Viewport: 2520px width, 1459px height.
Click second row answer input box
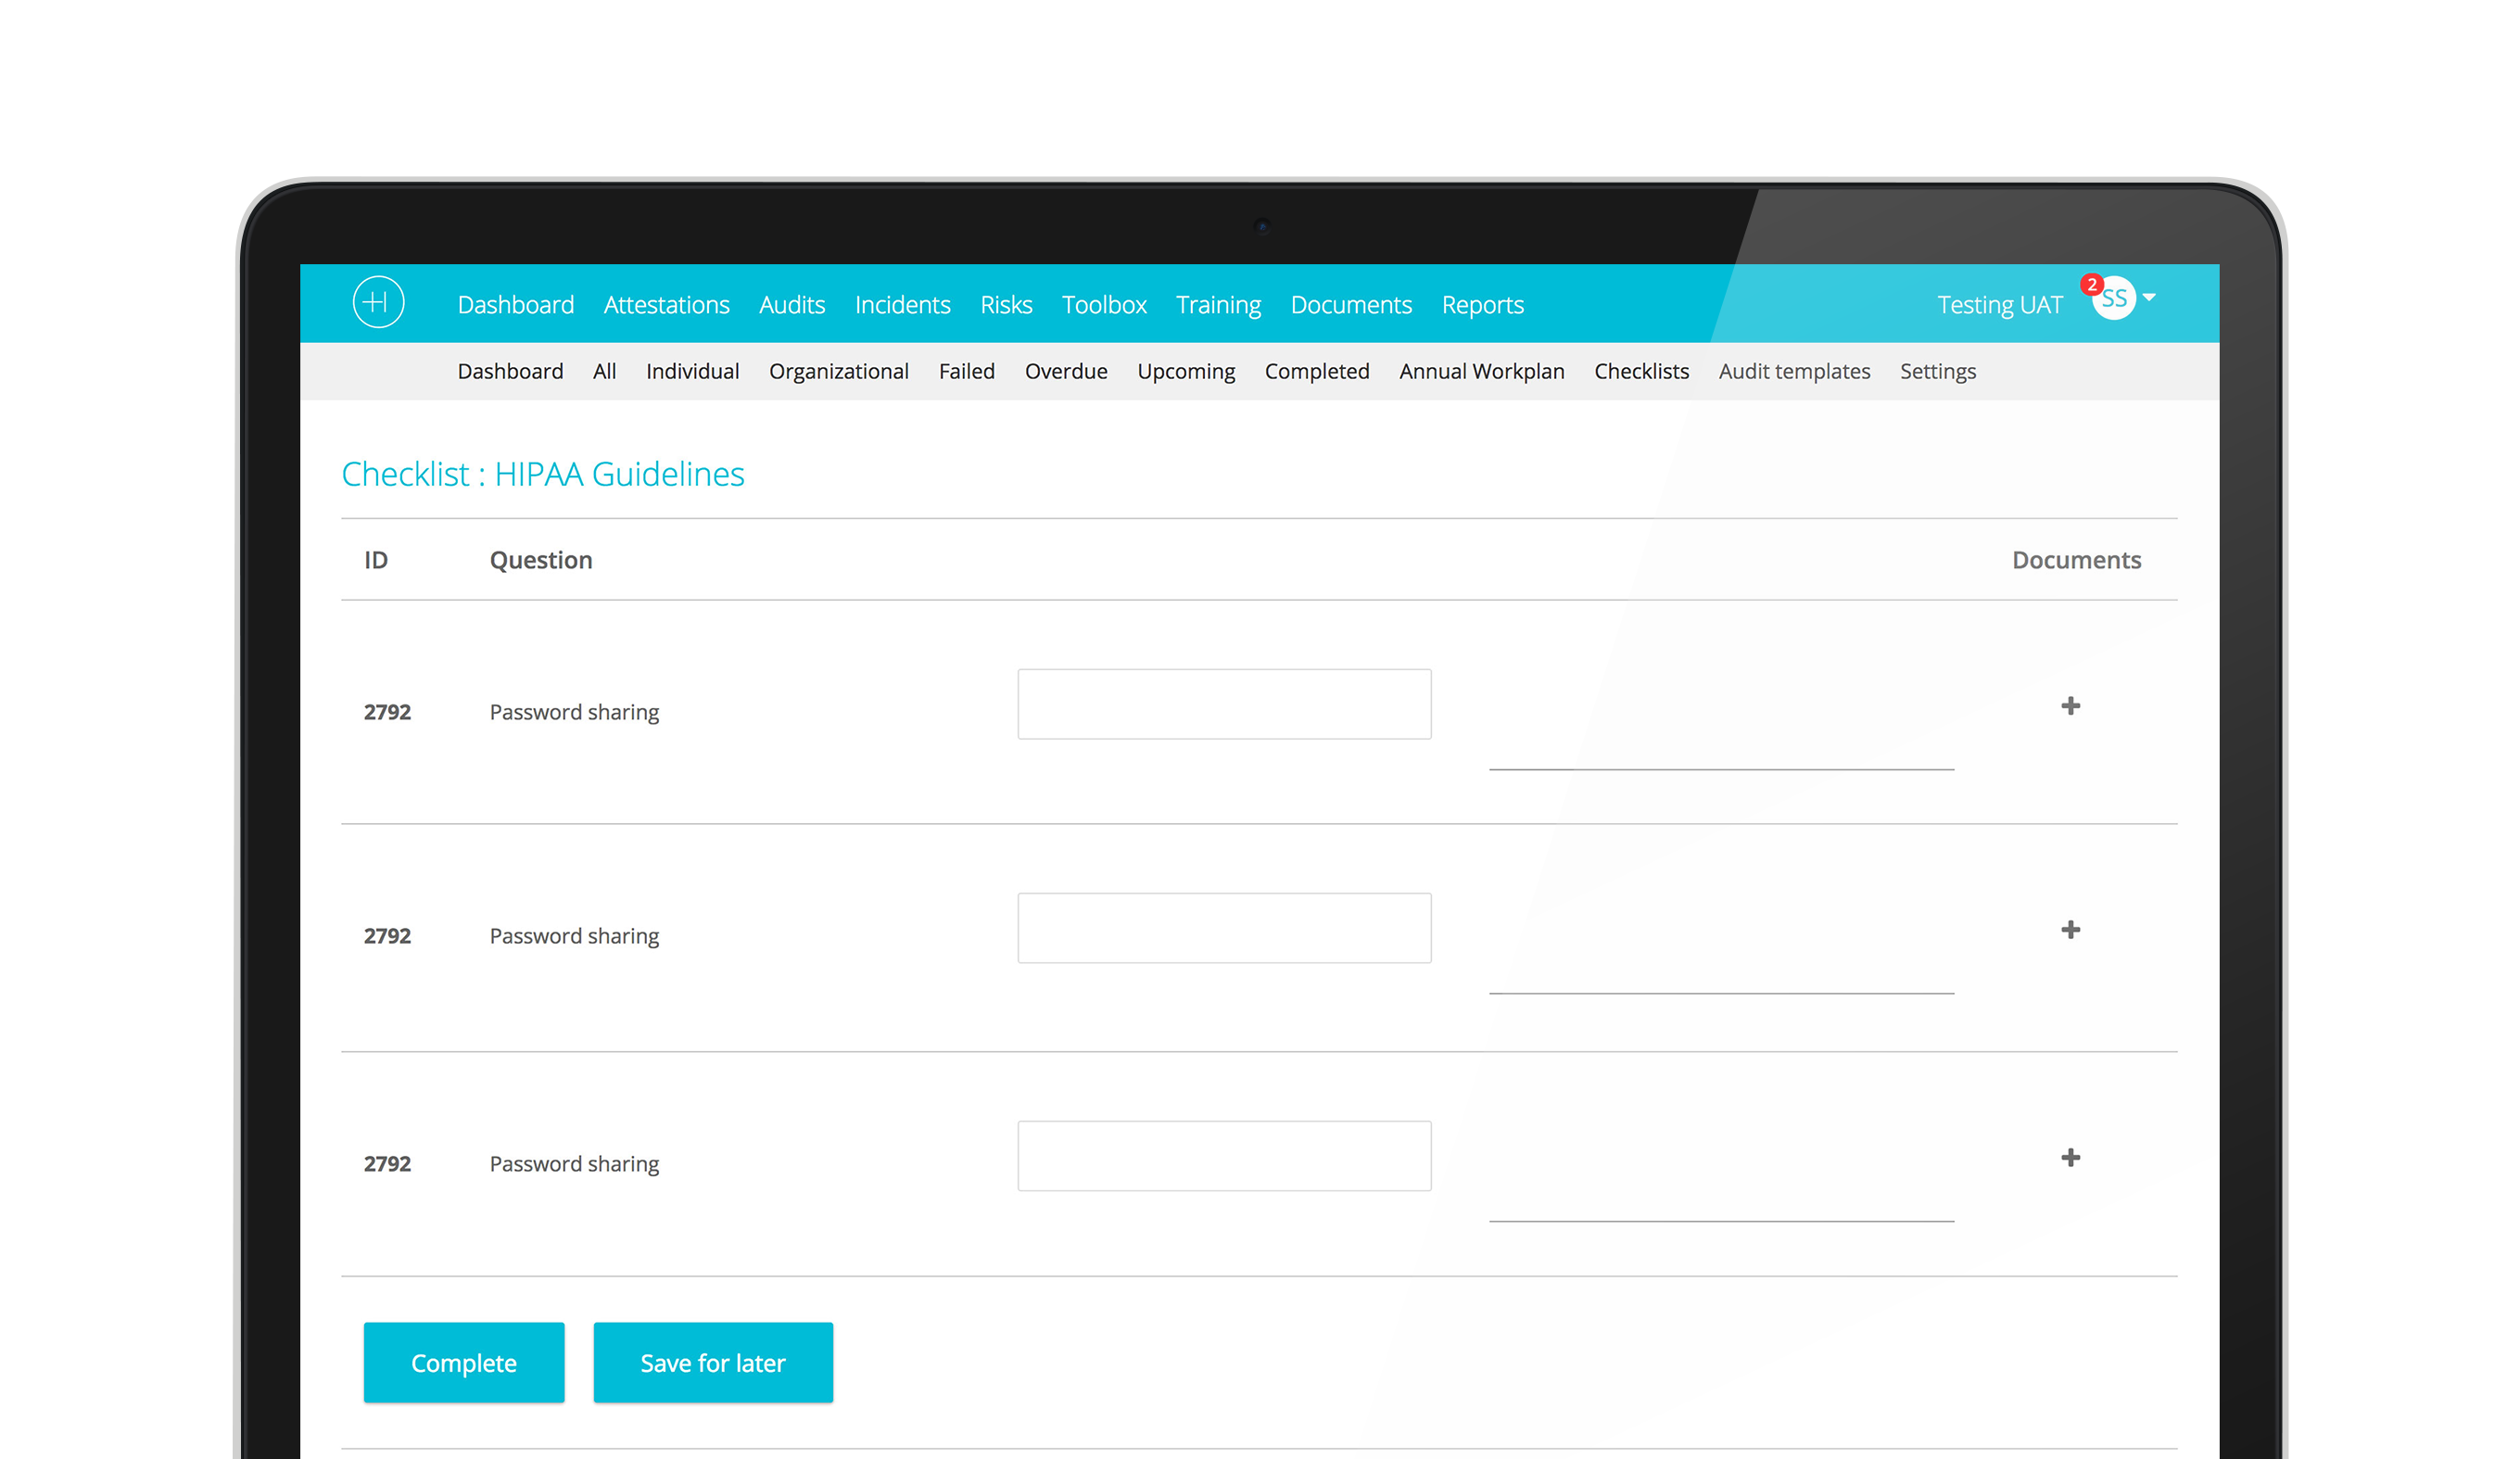pos(1224,929)
